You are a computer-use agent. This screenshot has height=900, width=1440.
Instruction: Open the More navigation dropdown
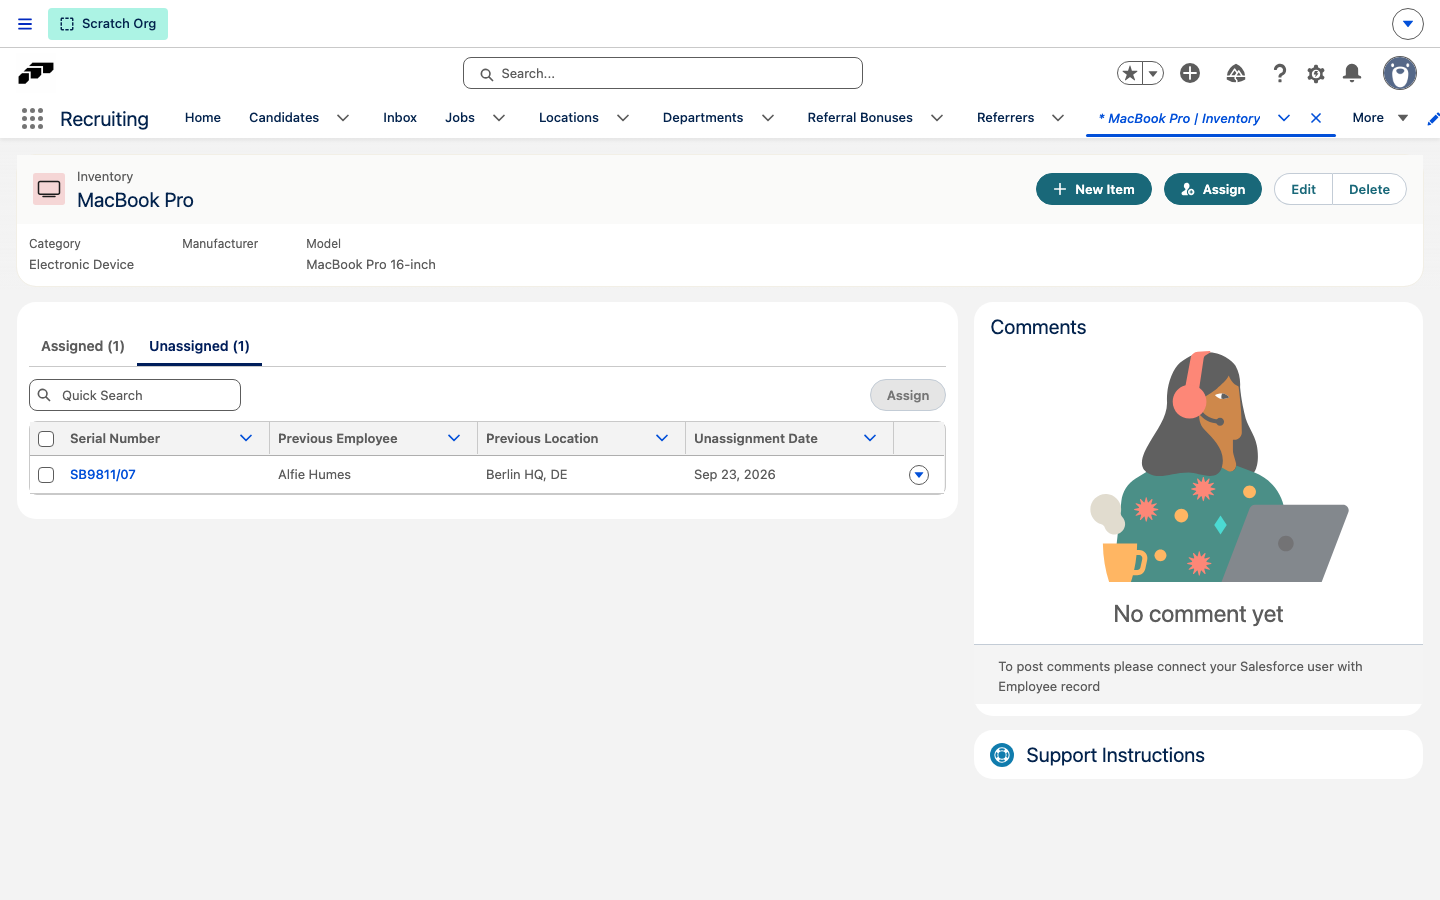(1380, 118)
